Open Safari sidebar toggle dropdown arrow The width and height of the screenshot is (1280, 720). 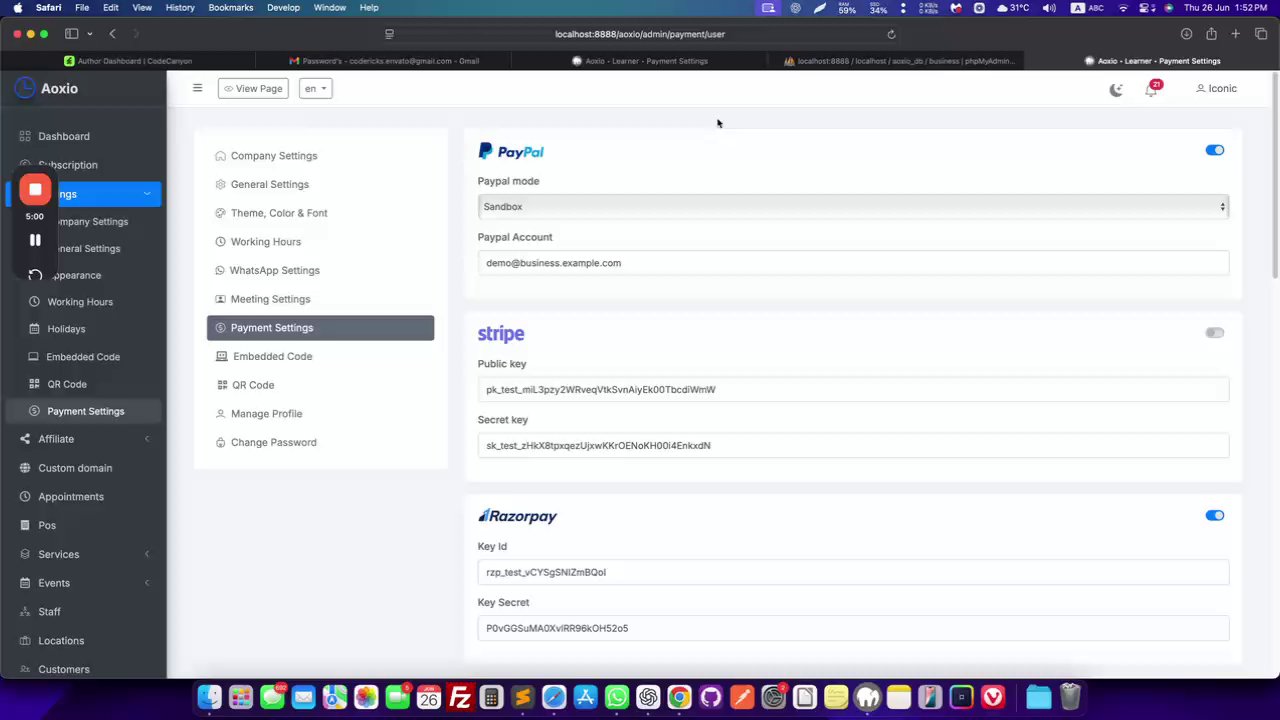pyautogui.click(x=89, y=34)
